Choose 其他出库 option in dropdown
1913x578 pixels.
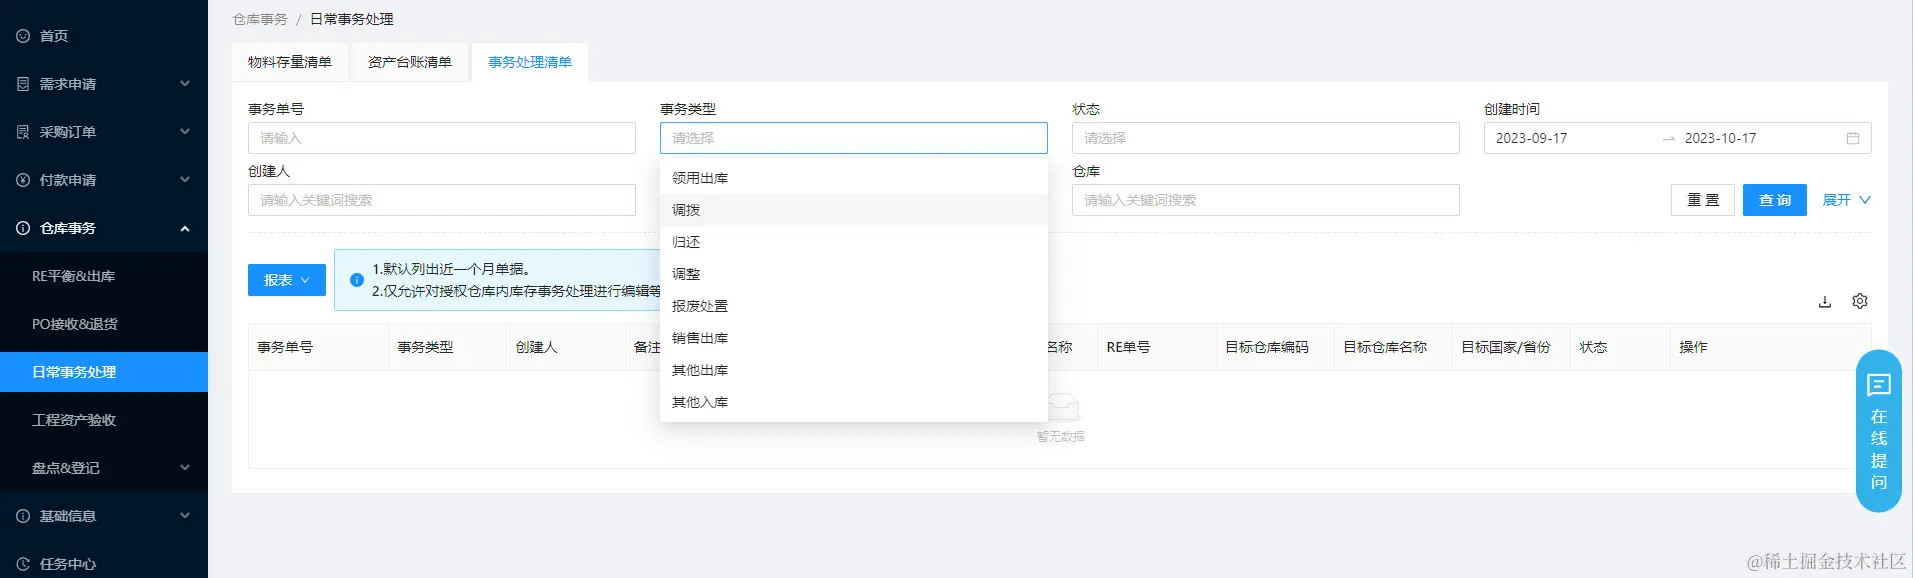(x=854, y=370)
